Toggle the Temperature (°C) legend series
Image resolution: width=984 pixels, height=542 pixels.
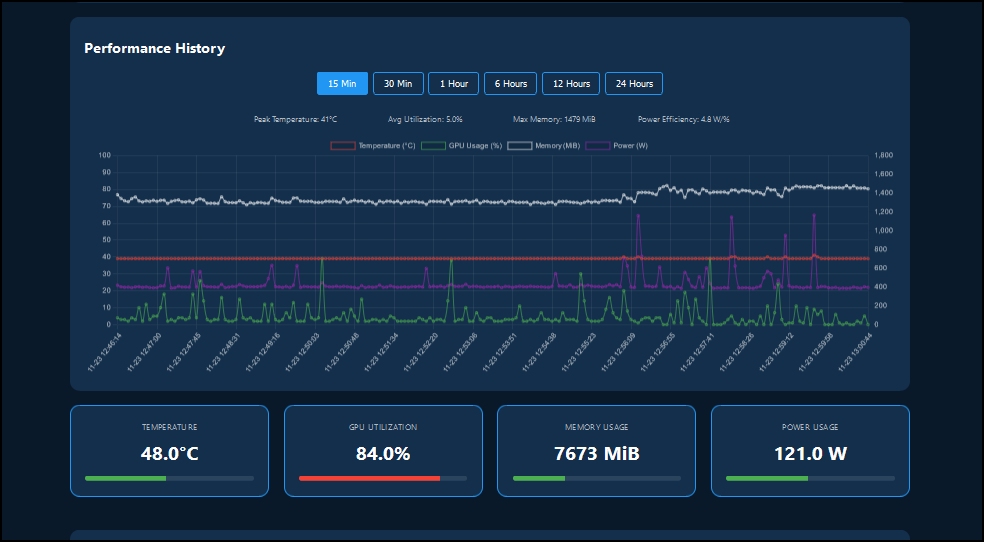click(x=373, y=146)
